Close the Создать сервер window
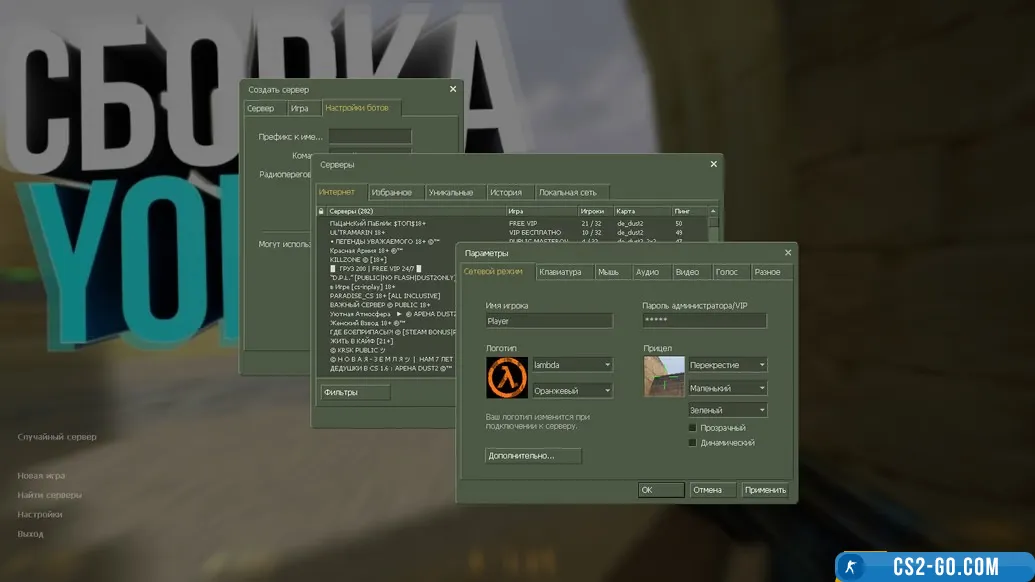The image size is (1035, 582). pos(453,89)
